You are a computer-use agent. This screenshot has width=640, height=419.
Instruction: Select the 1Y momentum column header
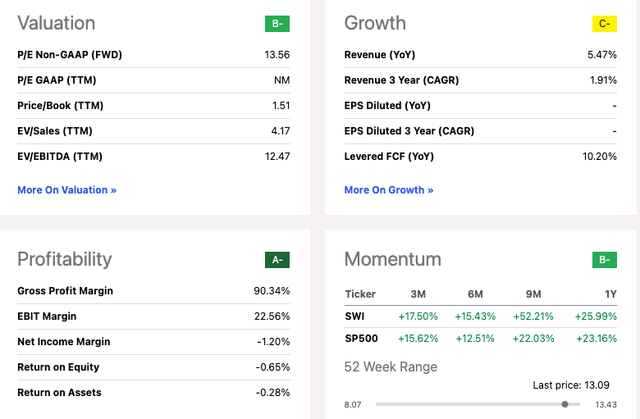pos(610,294)
